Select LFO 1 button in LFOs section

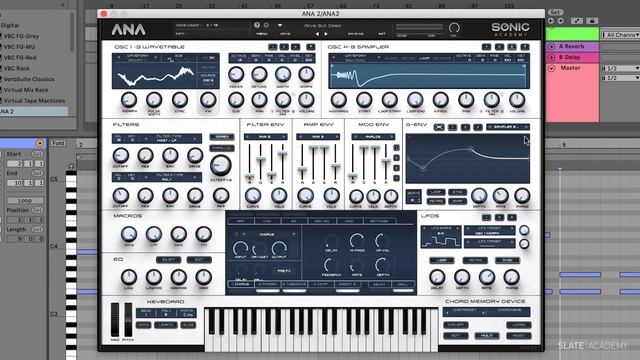486,218
